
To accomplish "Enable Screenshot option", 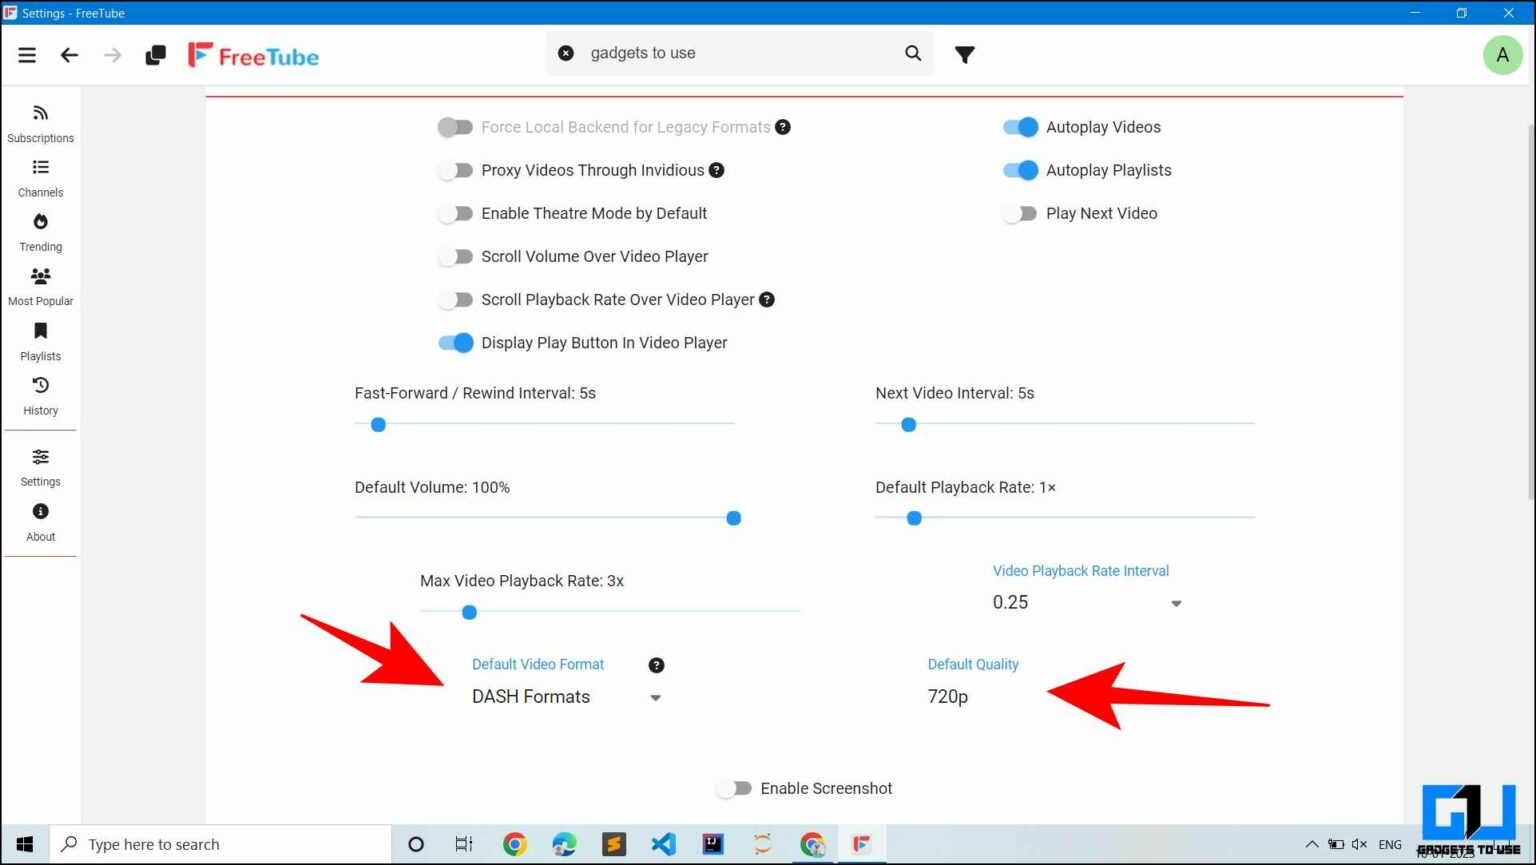I will pos(735,788).
